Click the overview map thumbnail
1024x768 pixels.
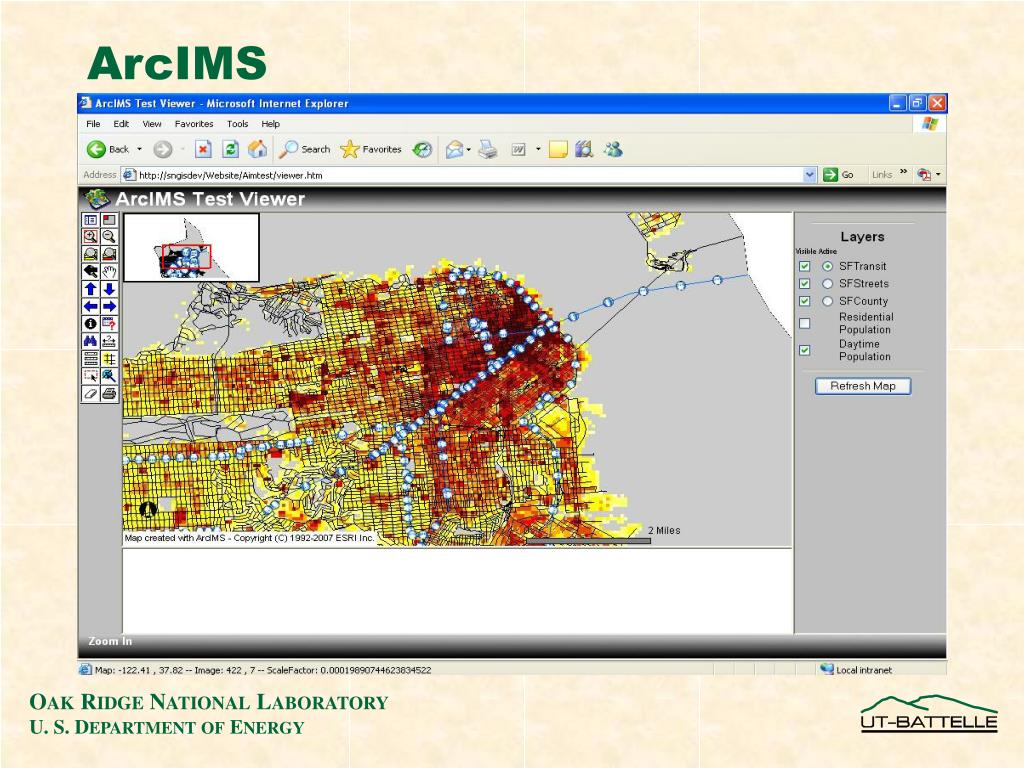[191, 248]
